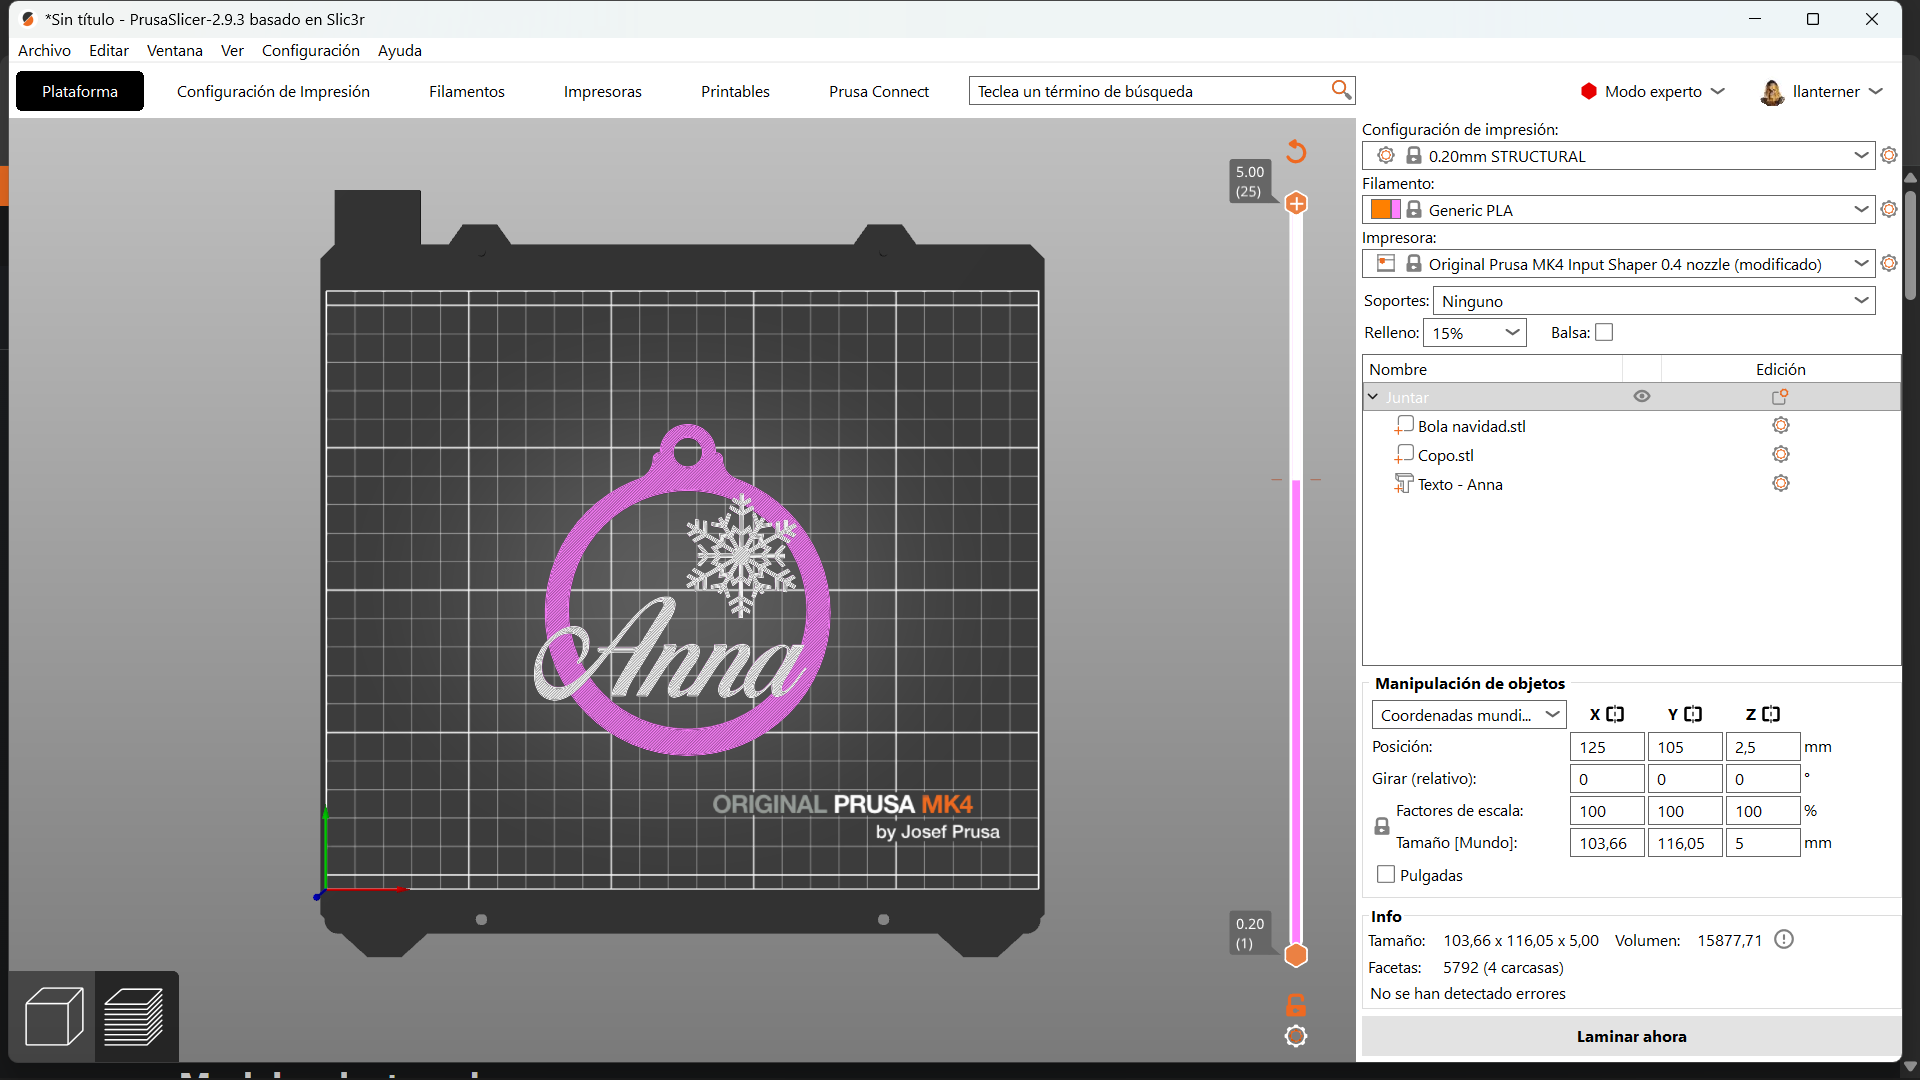Viewport: 1920px width, 1080px height.
Task: Edit the filament preset cog
Action: pos(1889,209)
